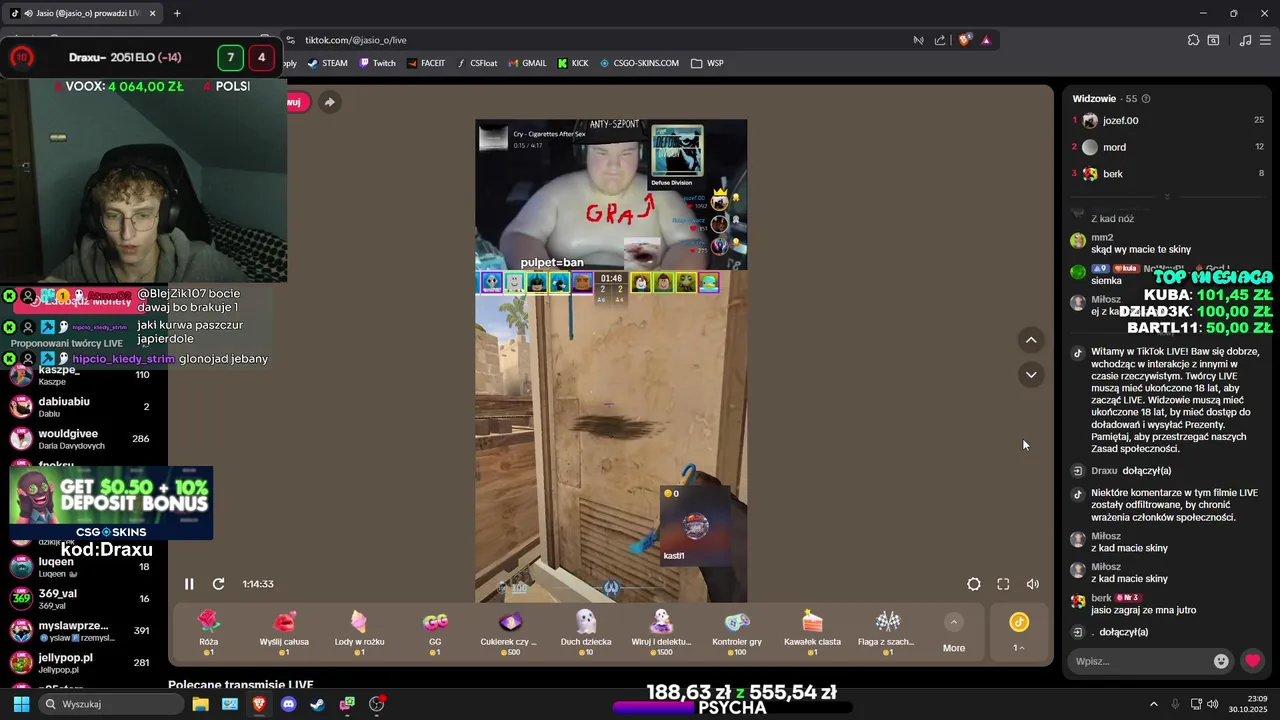Open Brave Rewards triangle icon
Viewport: 1280px width, 720px height.
[x=986, y=40]
